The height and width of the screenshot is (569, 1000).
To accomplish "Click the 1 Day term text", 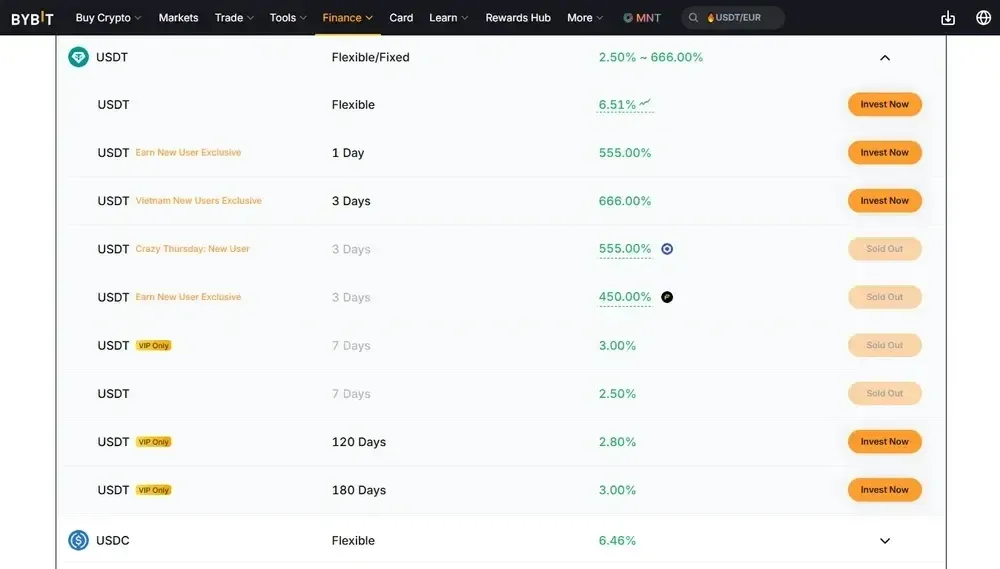I will coord(348,153).
